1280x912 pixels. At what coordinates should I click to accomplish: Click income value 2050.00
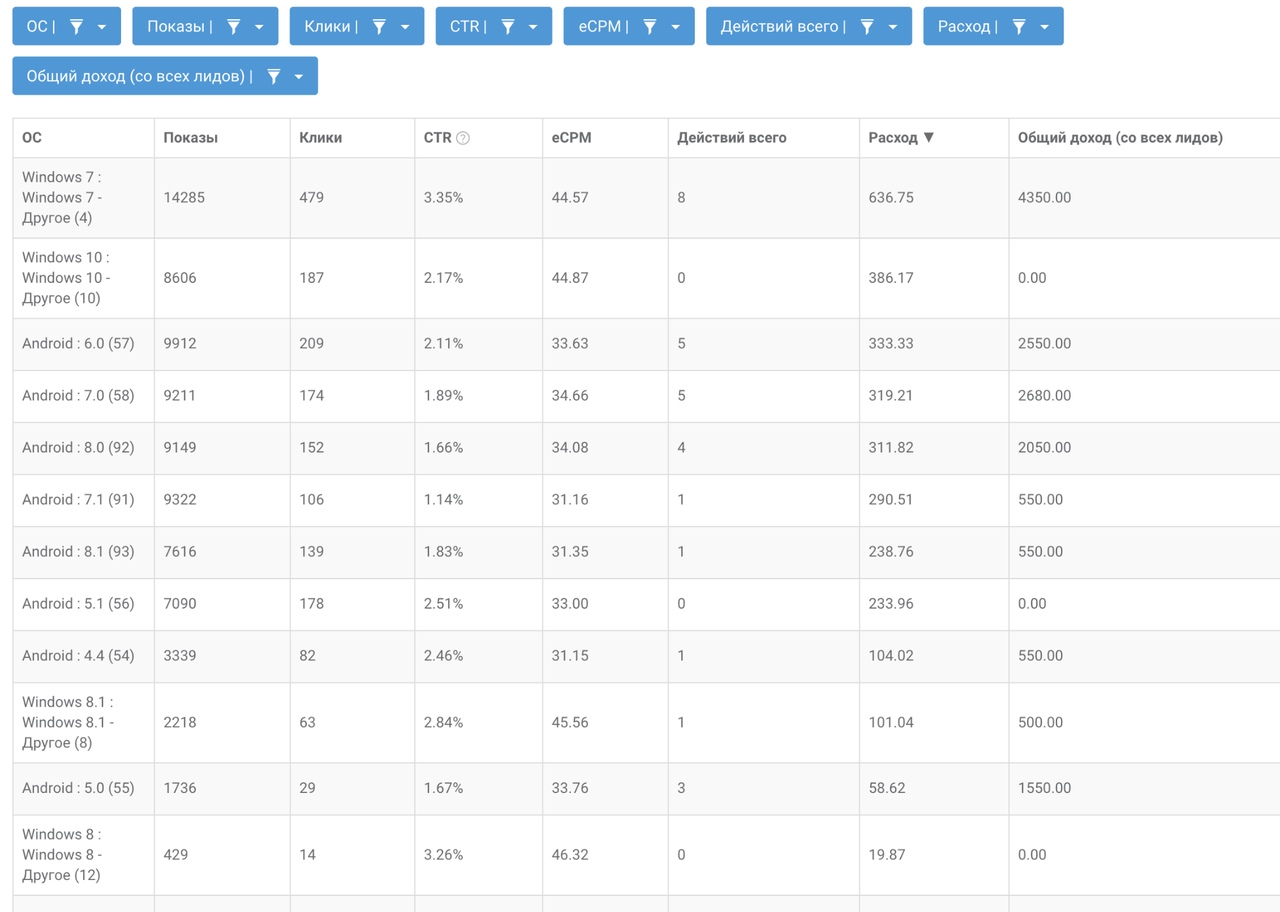coord(1044,447)
